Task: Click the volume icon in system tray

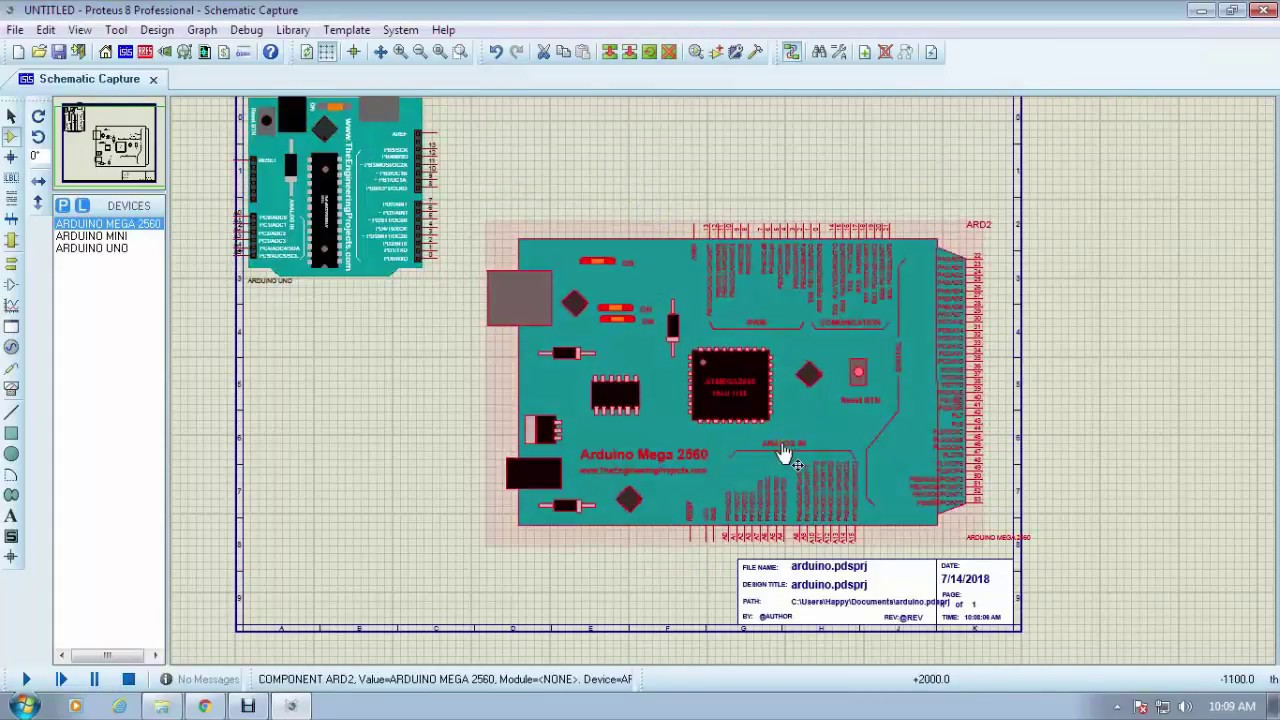Action: [1186, 707]
